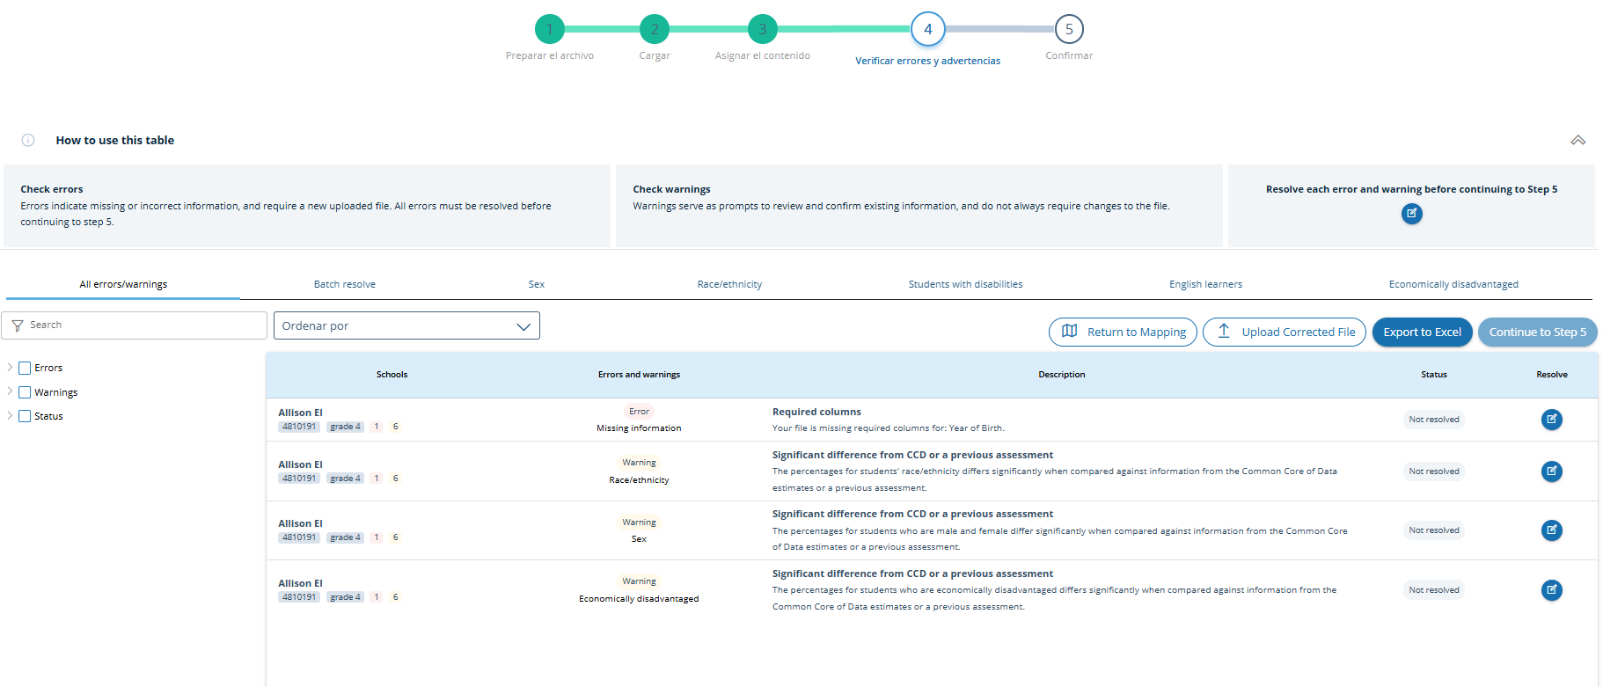
Task: Click resolve icon for Required columns error
Action: click(x=1551, y=420)
